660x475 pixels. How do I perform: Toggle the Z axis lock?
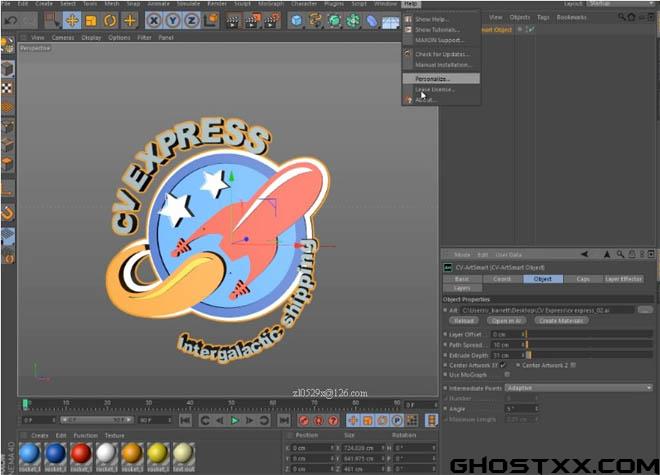click(x=192, y=20)
